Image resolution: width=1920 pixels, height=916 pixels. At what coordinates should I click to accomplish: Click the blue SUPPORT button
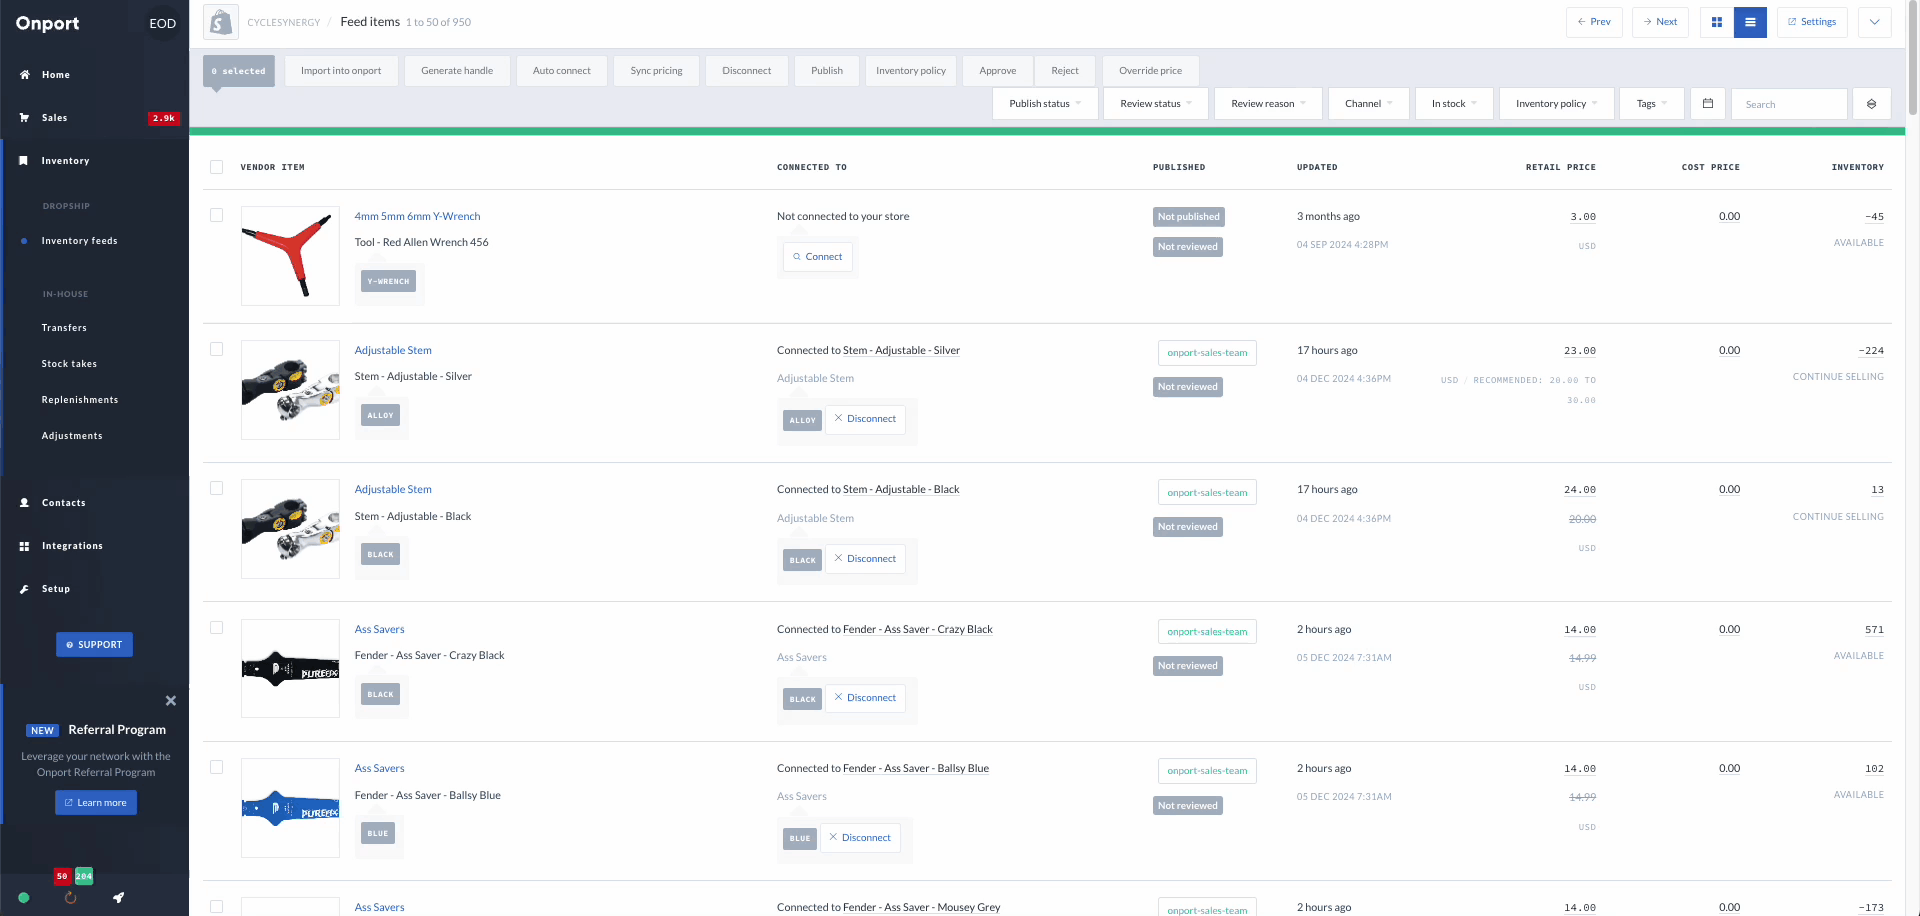pyautogui.click(x=94, y=645)
